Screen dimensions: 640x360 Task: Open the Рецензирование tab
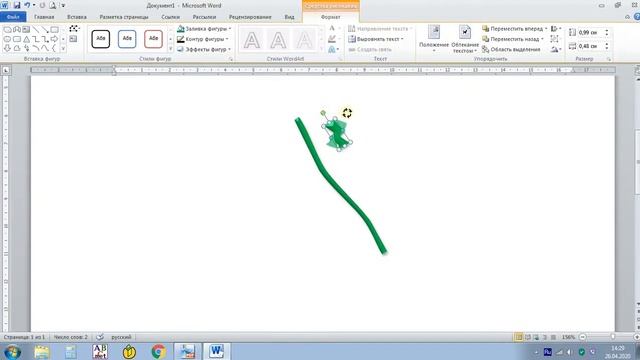(x=250, y=17)
